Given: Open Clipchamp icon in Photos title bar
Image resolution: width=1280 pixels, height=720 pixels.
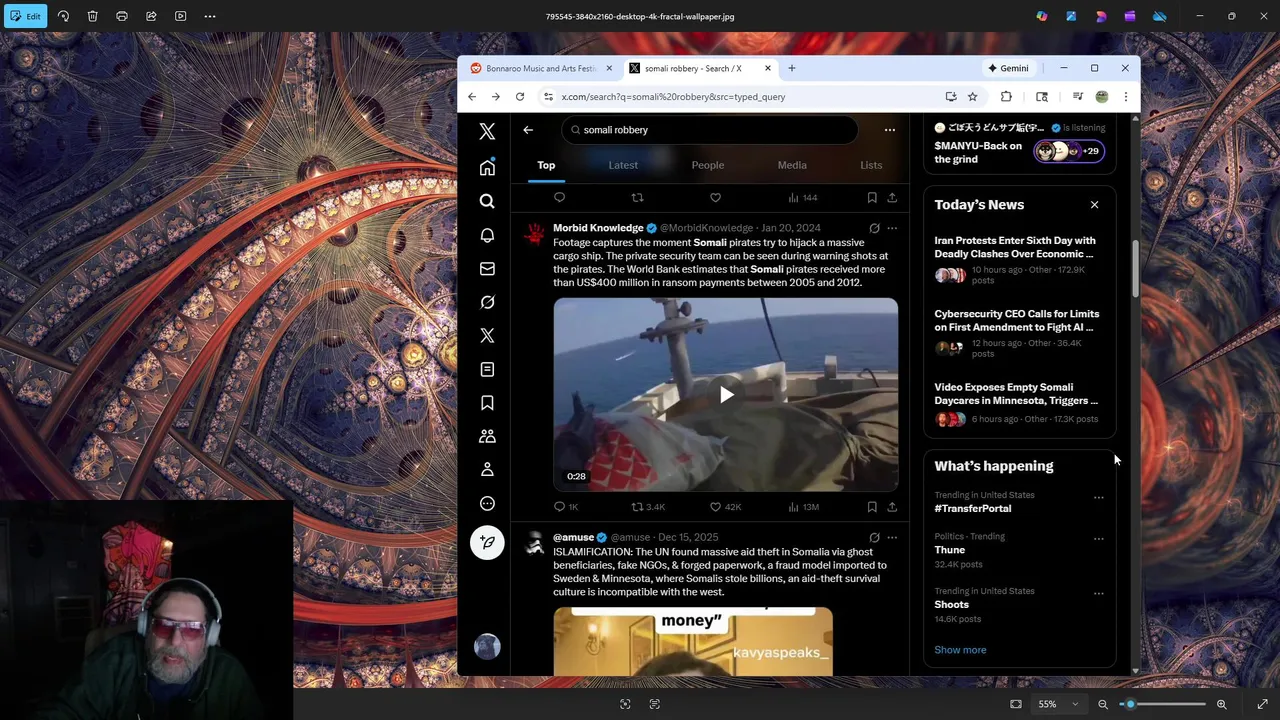Looking at the screenshot, I should coord(1130,16).
